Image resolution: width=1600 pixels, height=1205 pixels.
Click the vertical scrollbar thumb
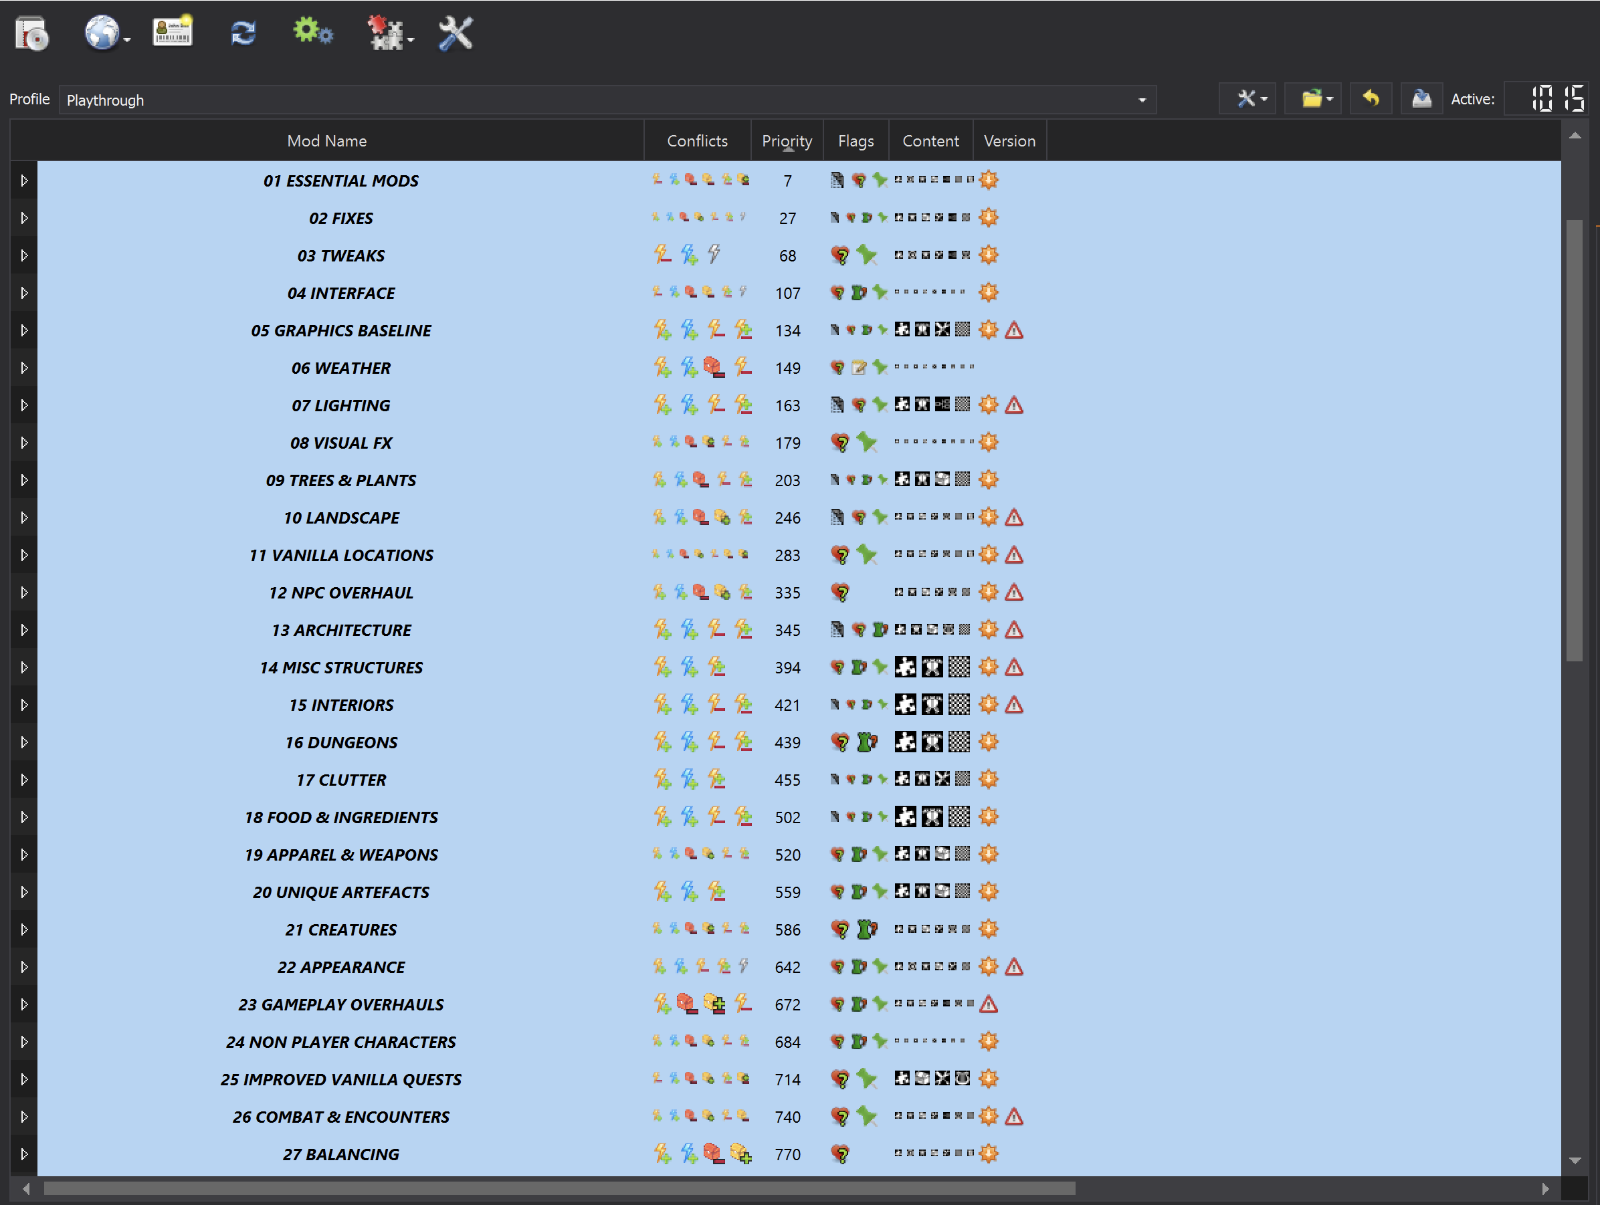[1575, 440]
